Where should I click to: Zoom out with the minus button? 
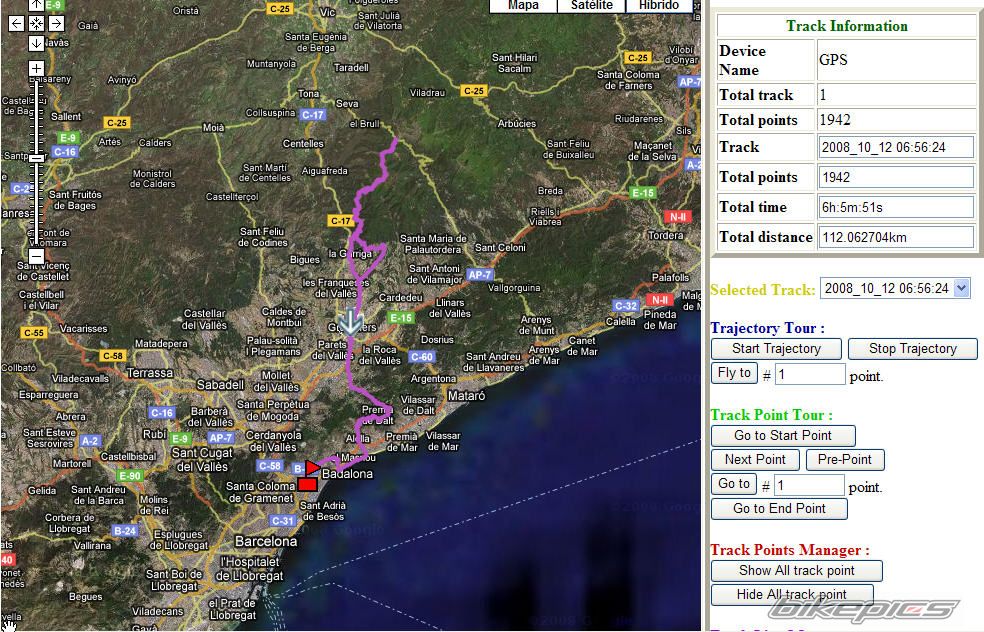(x=36, y=256)
